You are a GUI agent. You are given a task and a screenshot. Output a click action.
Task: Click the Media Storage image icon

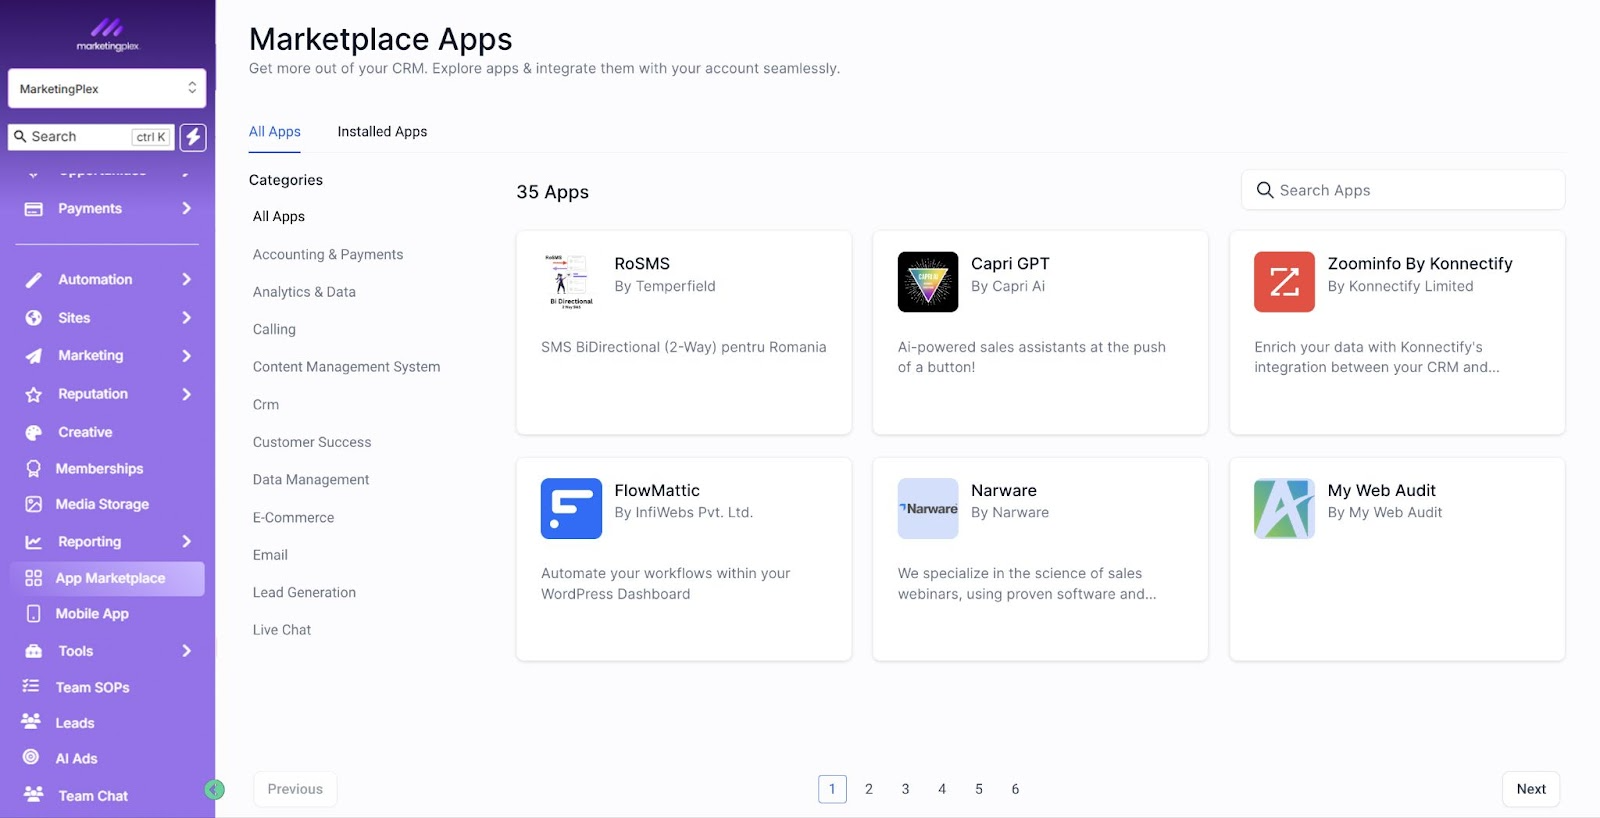pos(33,505)
